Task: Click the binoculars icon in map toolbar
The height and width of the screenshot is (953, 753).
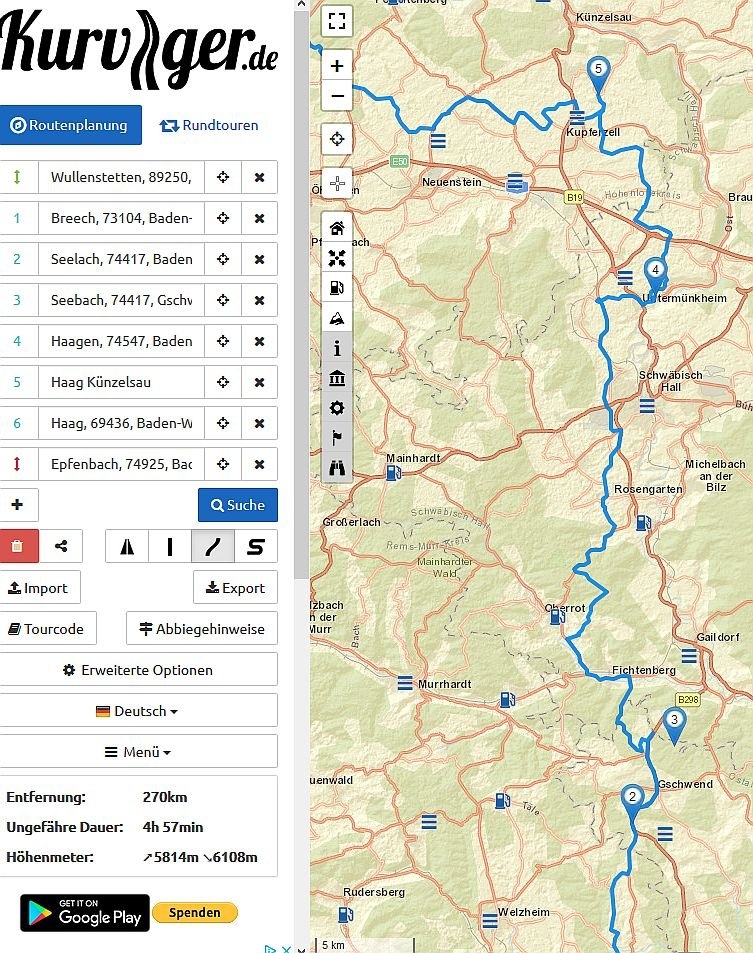Action: 337,467
